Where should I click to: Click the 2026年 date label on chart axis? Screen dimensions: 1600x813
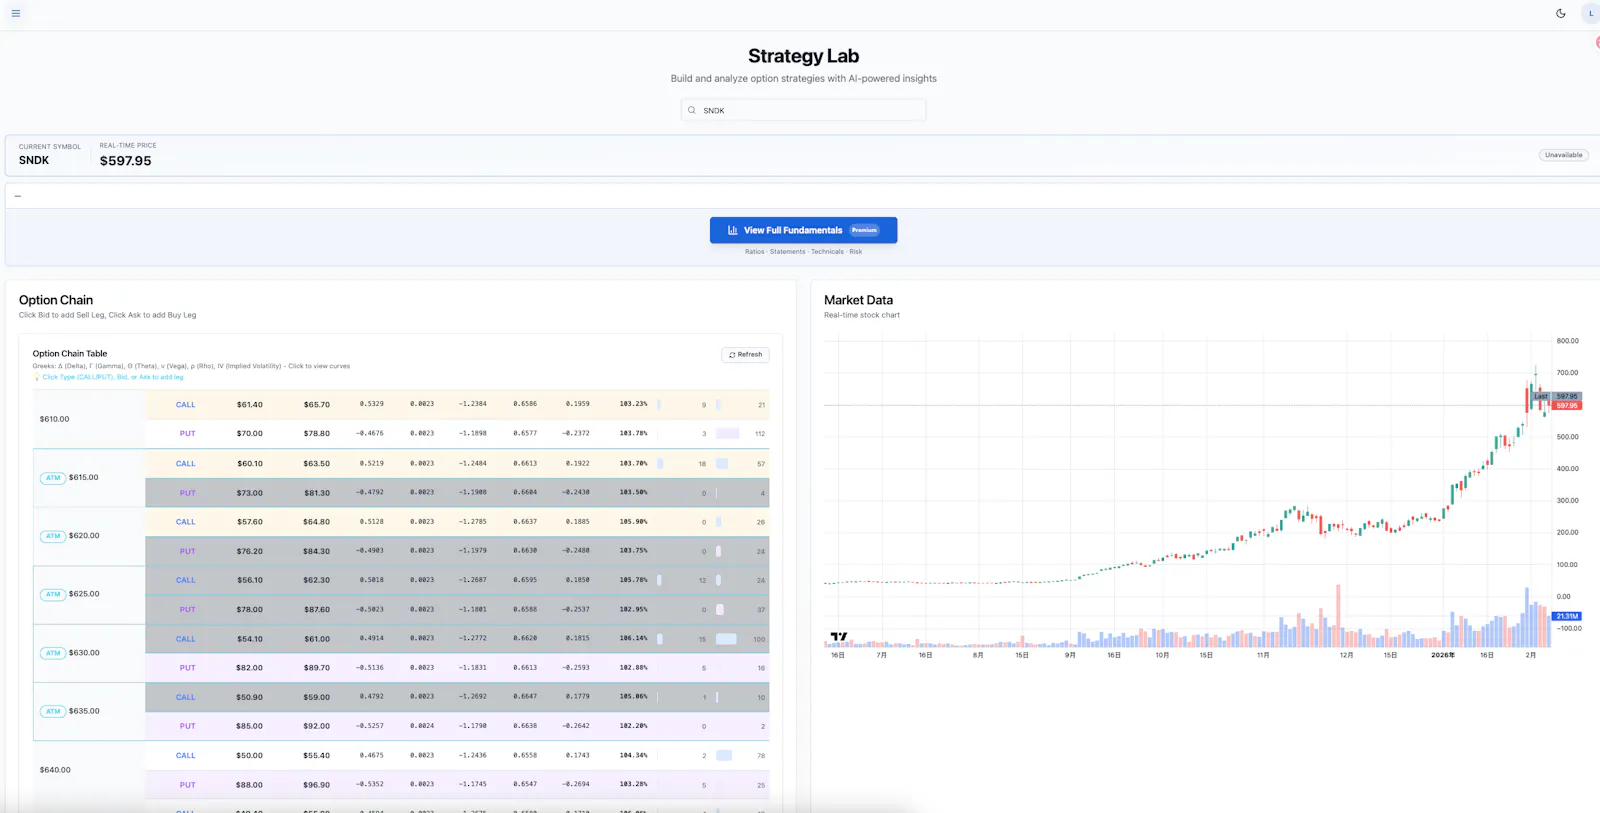tap(1443, 655)
